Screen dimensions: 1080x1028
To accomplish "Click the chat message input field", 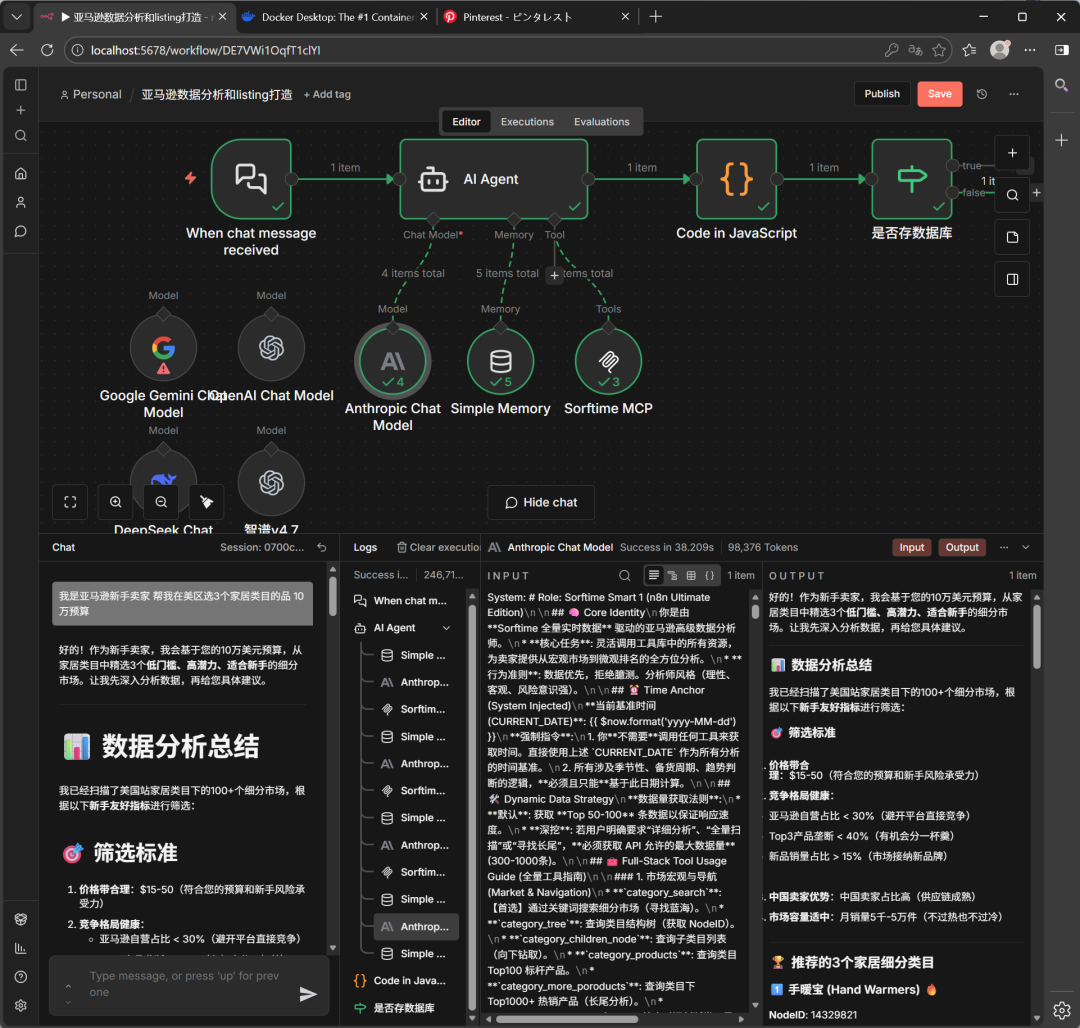I will (180, 984).
